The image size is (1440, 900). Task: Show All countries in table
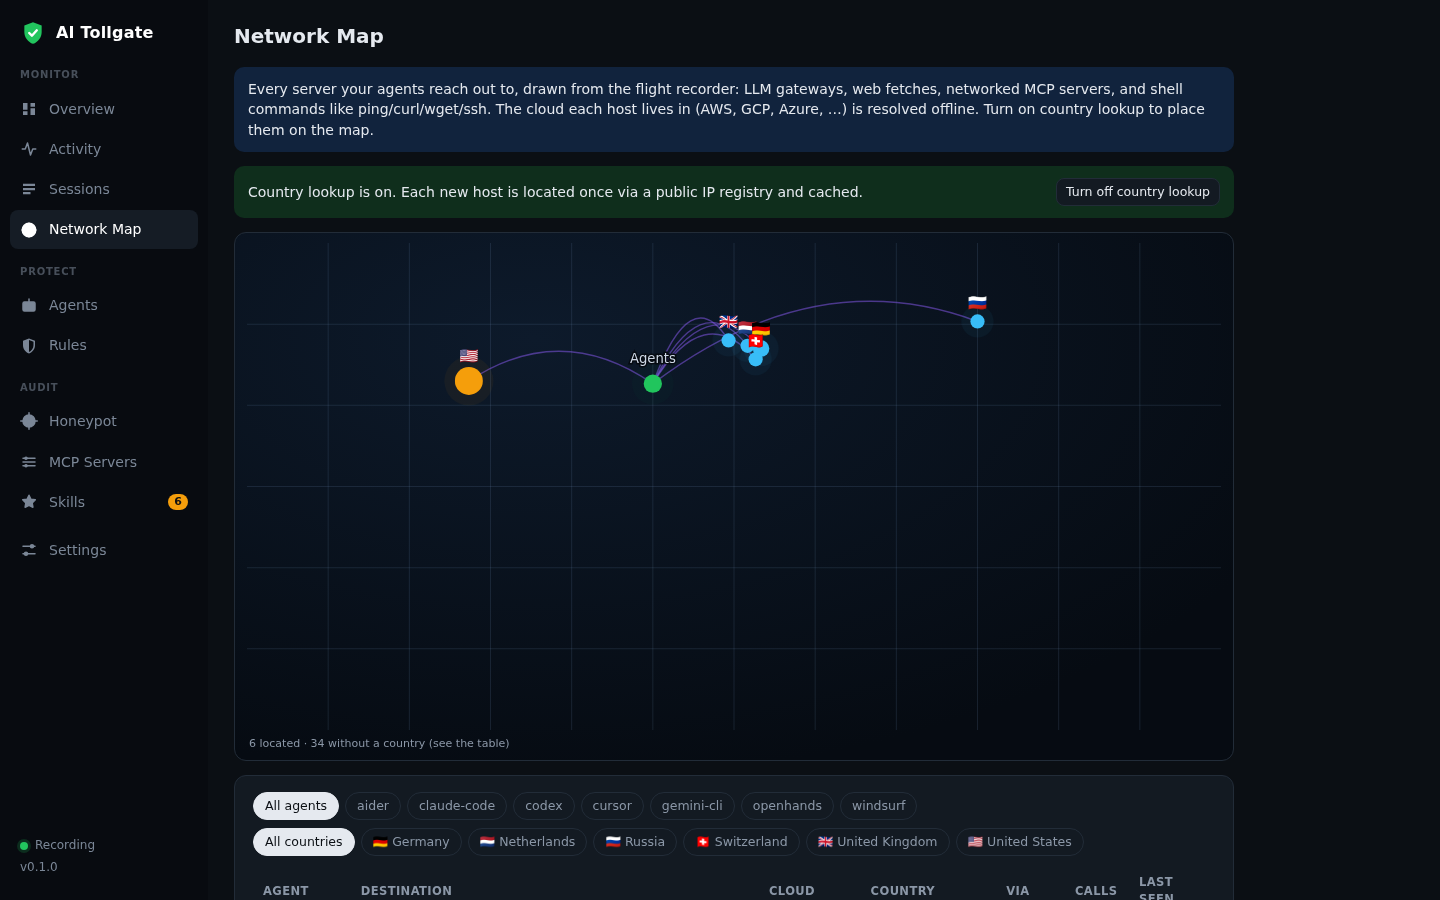(x=304, y=842)
